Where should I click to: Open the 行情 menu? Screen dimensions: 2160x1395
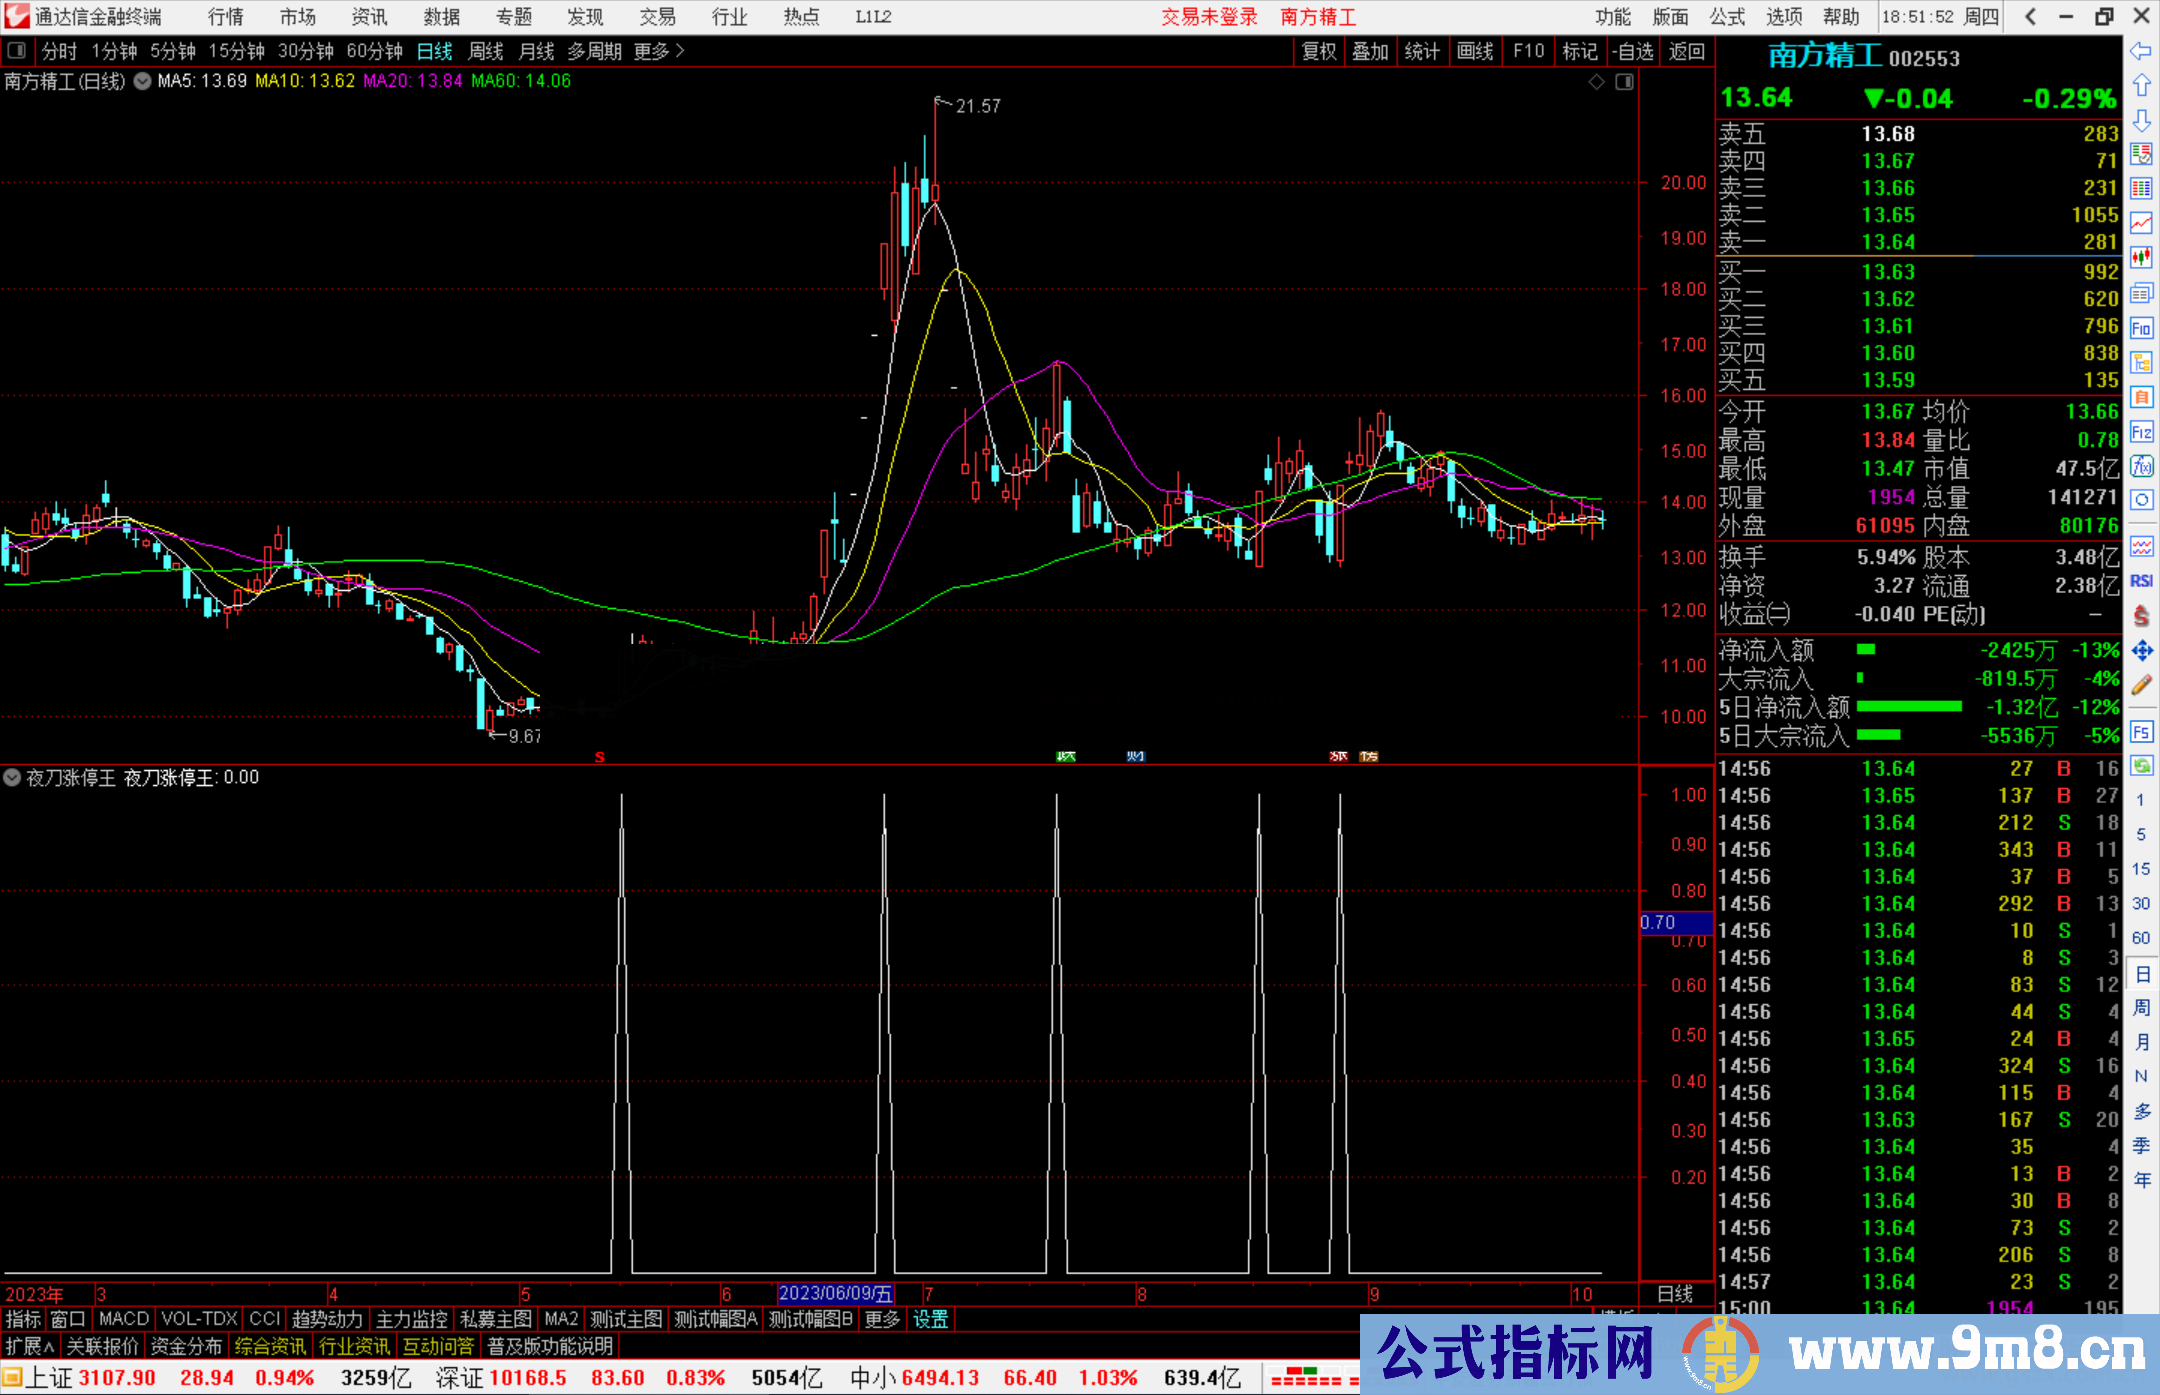pos(225,17)
